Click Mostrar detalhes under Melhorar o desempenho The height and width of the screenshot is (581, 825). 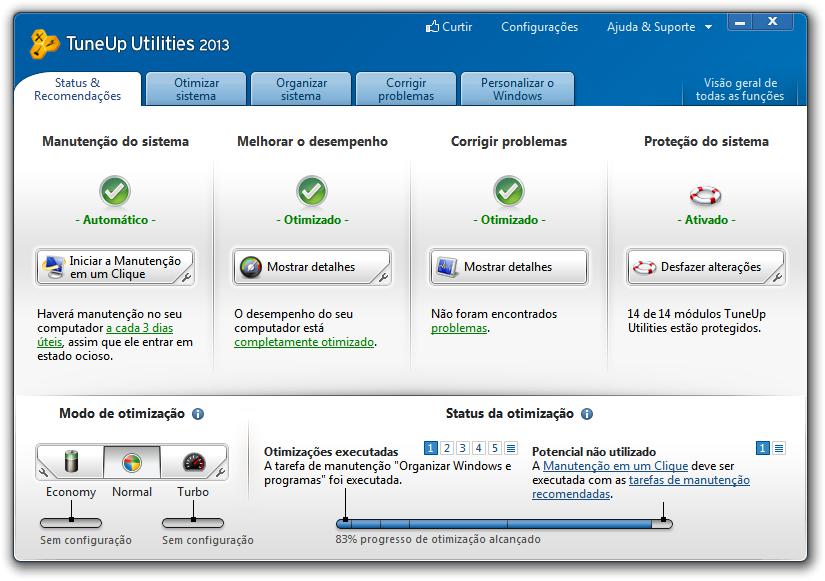(x=312, y=267)
